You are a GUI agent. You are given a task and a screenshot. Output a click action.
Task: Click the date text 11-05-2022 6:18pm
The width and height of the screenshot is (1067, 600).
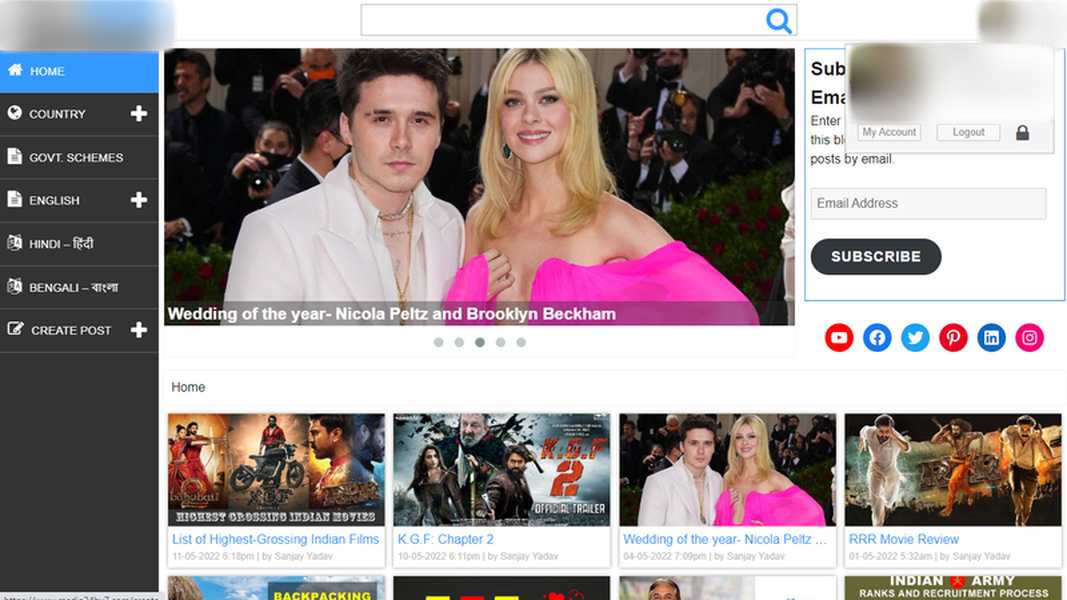[x=213, y=556]
